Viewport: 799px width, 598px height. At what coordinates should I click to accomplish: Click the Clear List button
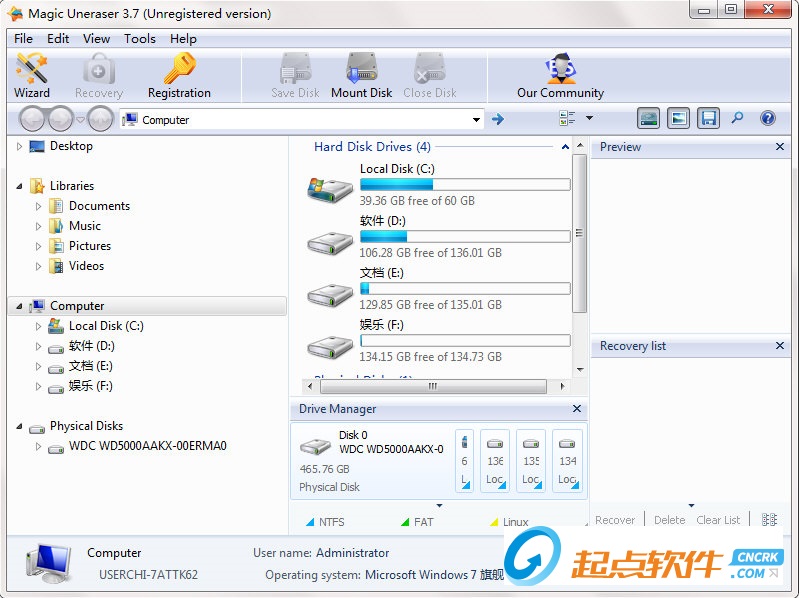click(718, 520)
